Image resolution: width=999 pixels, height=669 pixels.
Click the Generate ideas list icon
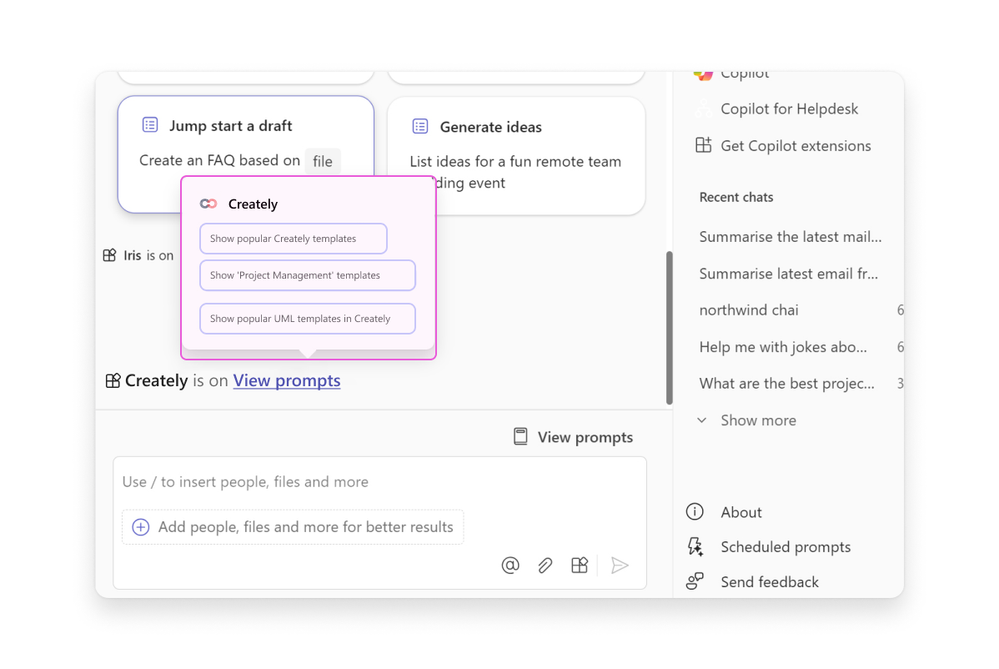420,126
